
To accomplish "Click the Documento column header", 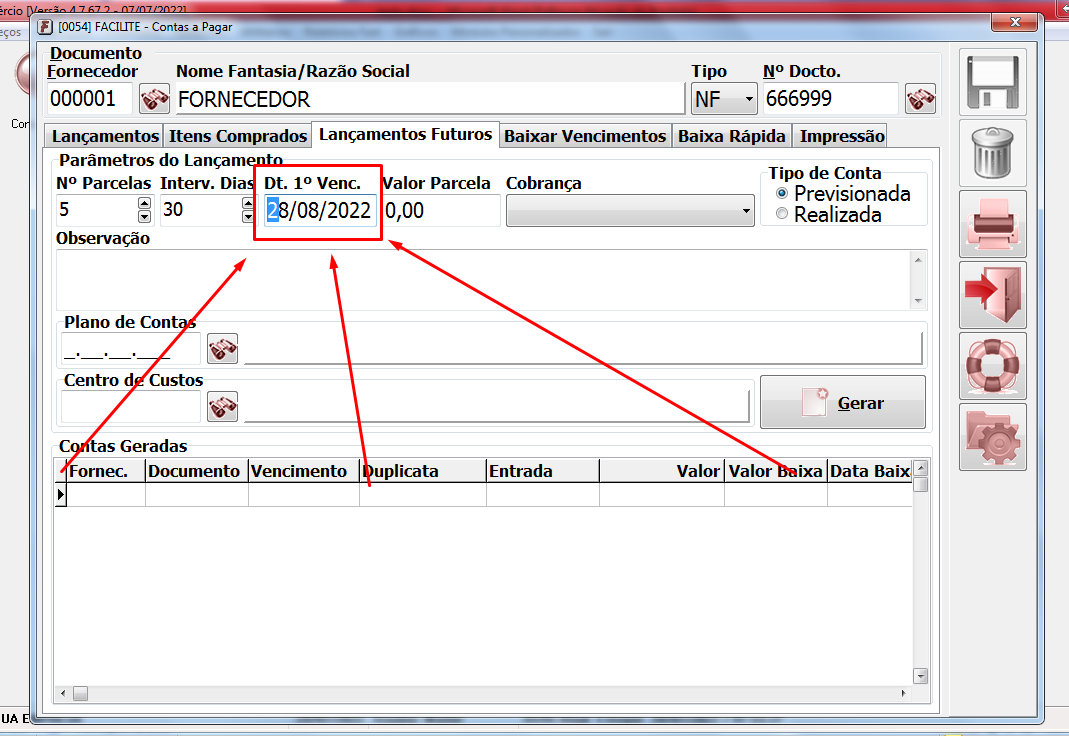I will [197, 471].
